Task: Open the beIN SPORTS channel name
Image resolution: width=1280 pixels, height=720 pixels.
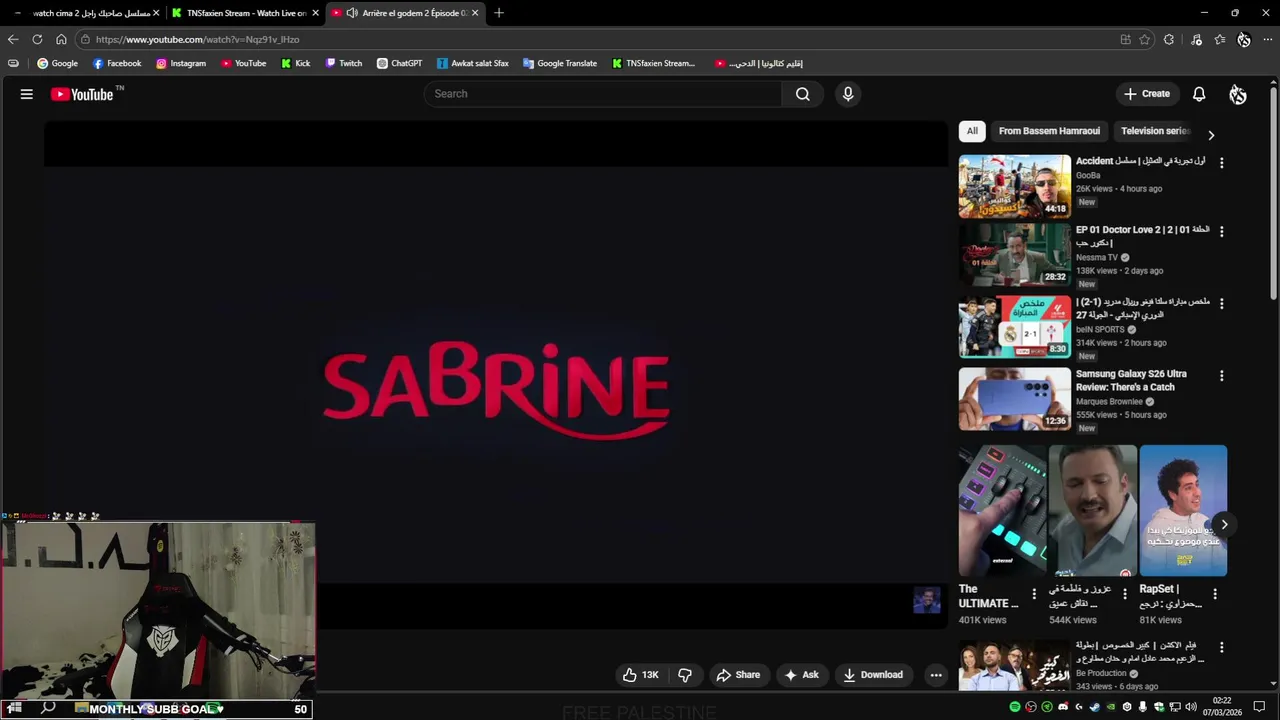Action: (1100, 329)
